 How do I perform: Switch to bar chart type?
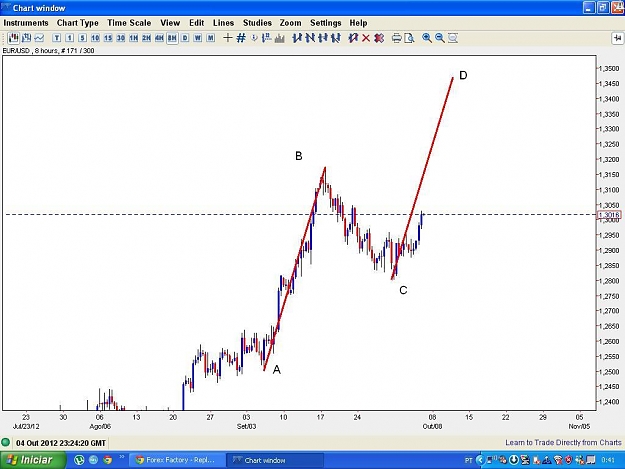pyautogui.click(x=26, y=38)
